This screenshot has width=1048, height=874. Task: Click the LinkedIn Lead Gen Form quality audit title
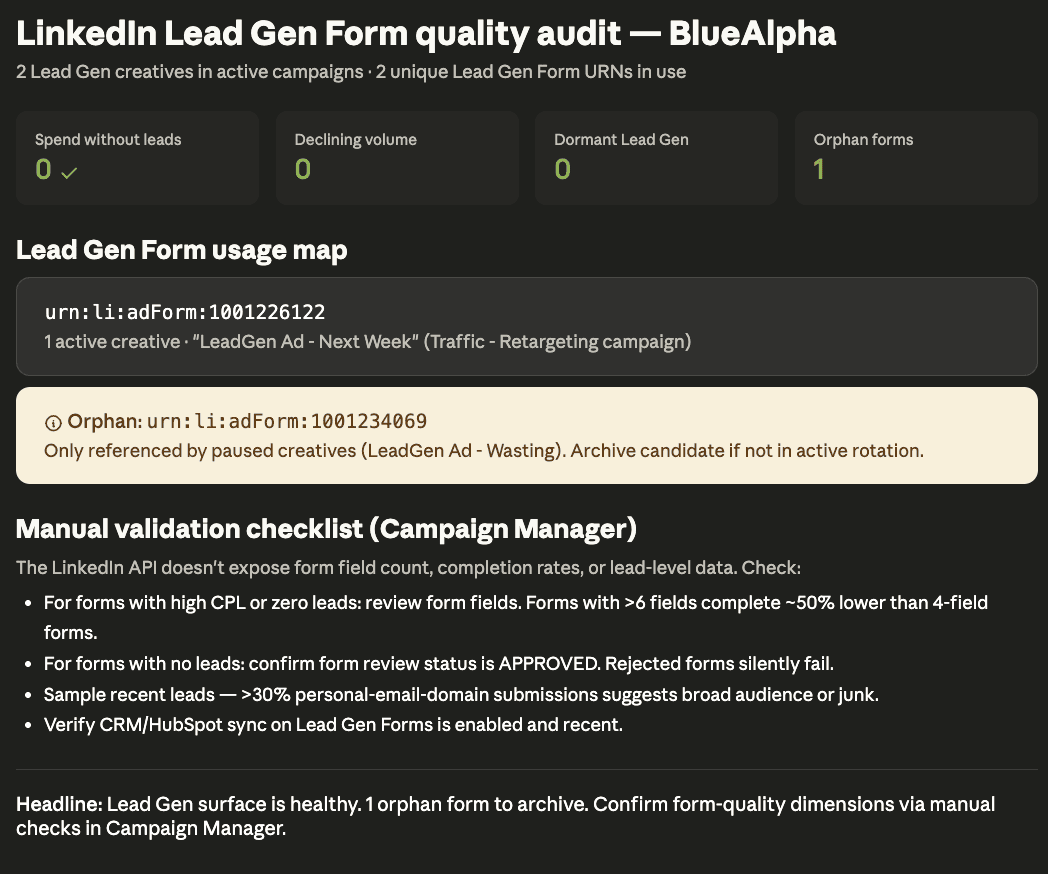click(x=426, y=33)
